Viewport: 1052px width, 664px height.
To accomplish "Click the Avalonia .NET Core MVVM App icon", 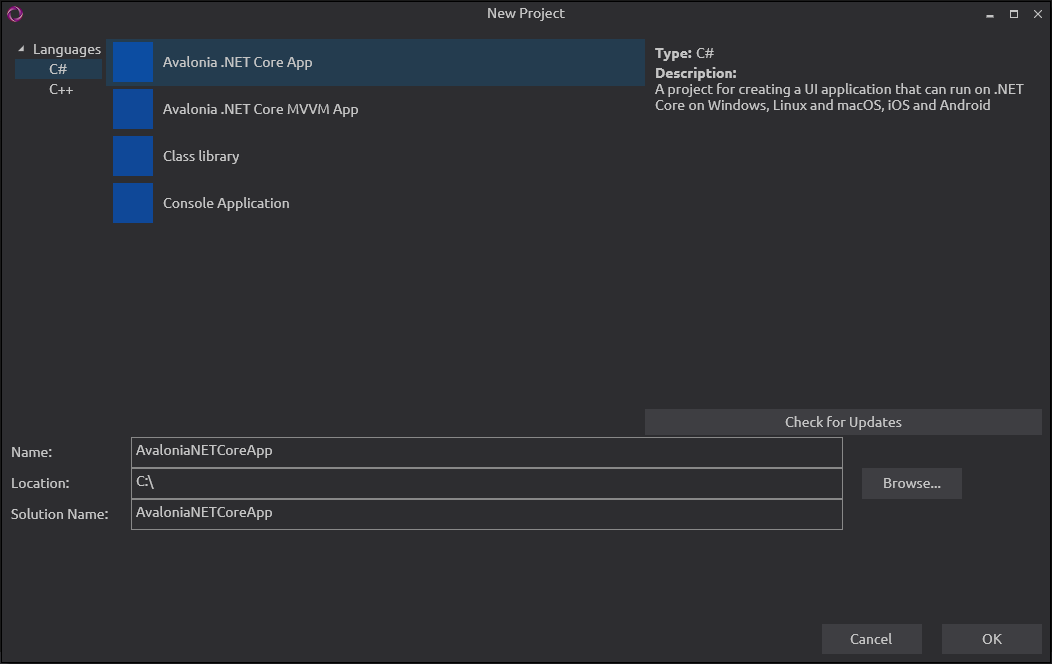I will click(133, 109).
